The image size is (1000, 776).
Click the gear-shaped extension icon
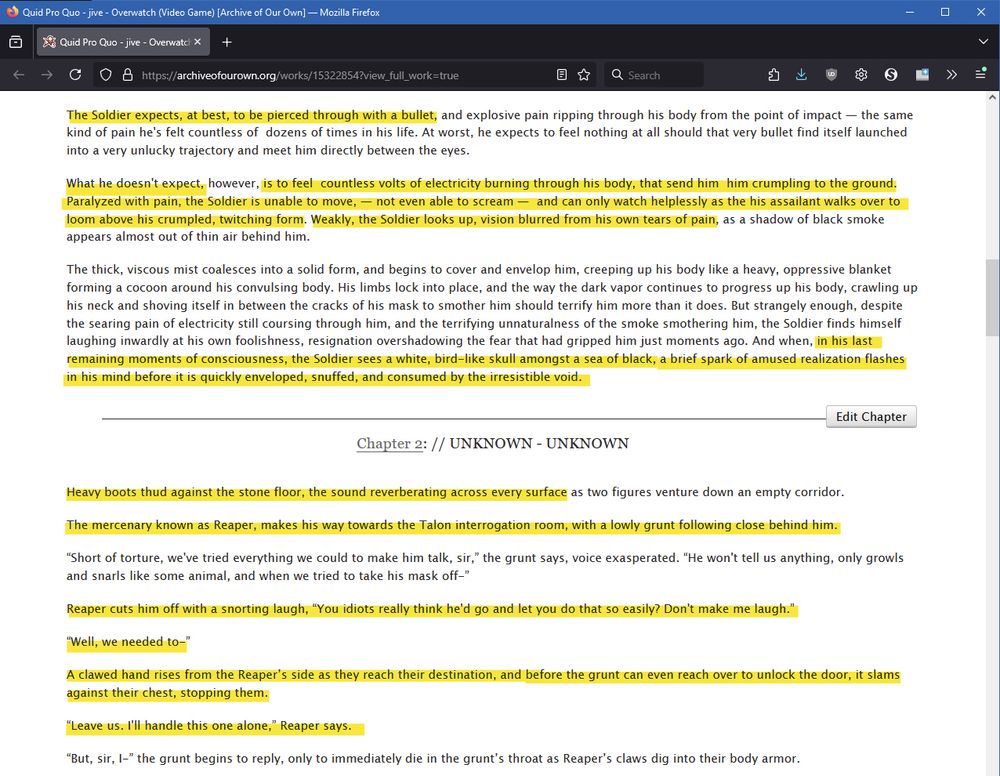click(x=861, y=74)
